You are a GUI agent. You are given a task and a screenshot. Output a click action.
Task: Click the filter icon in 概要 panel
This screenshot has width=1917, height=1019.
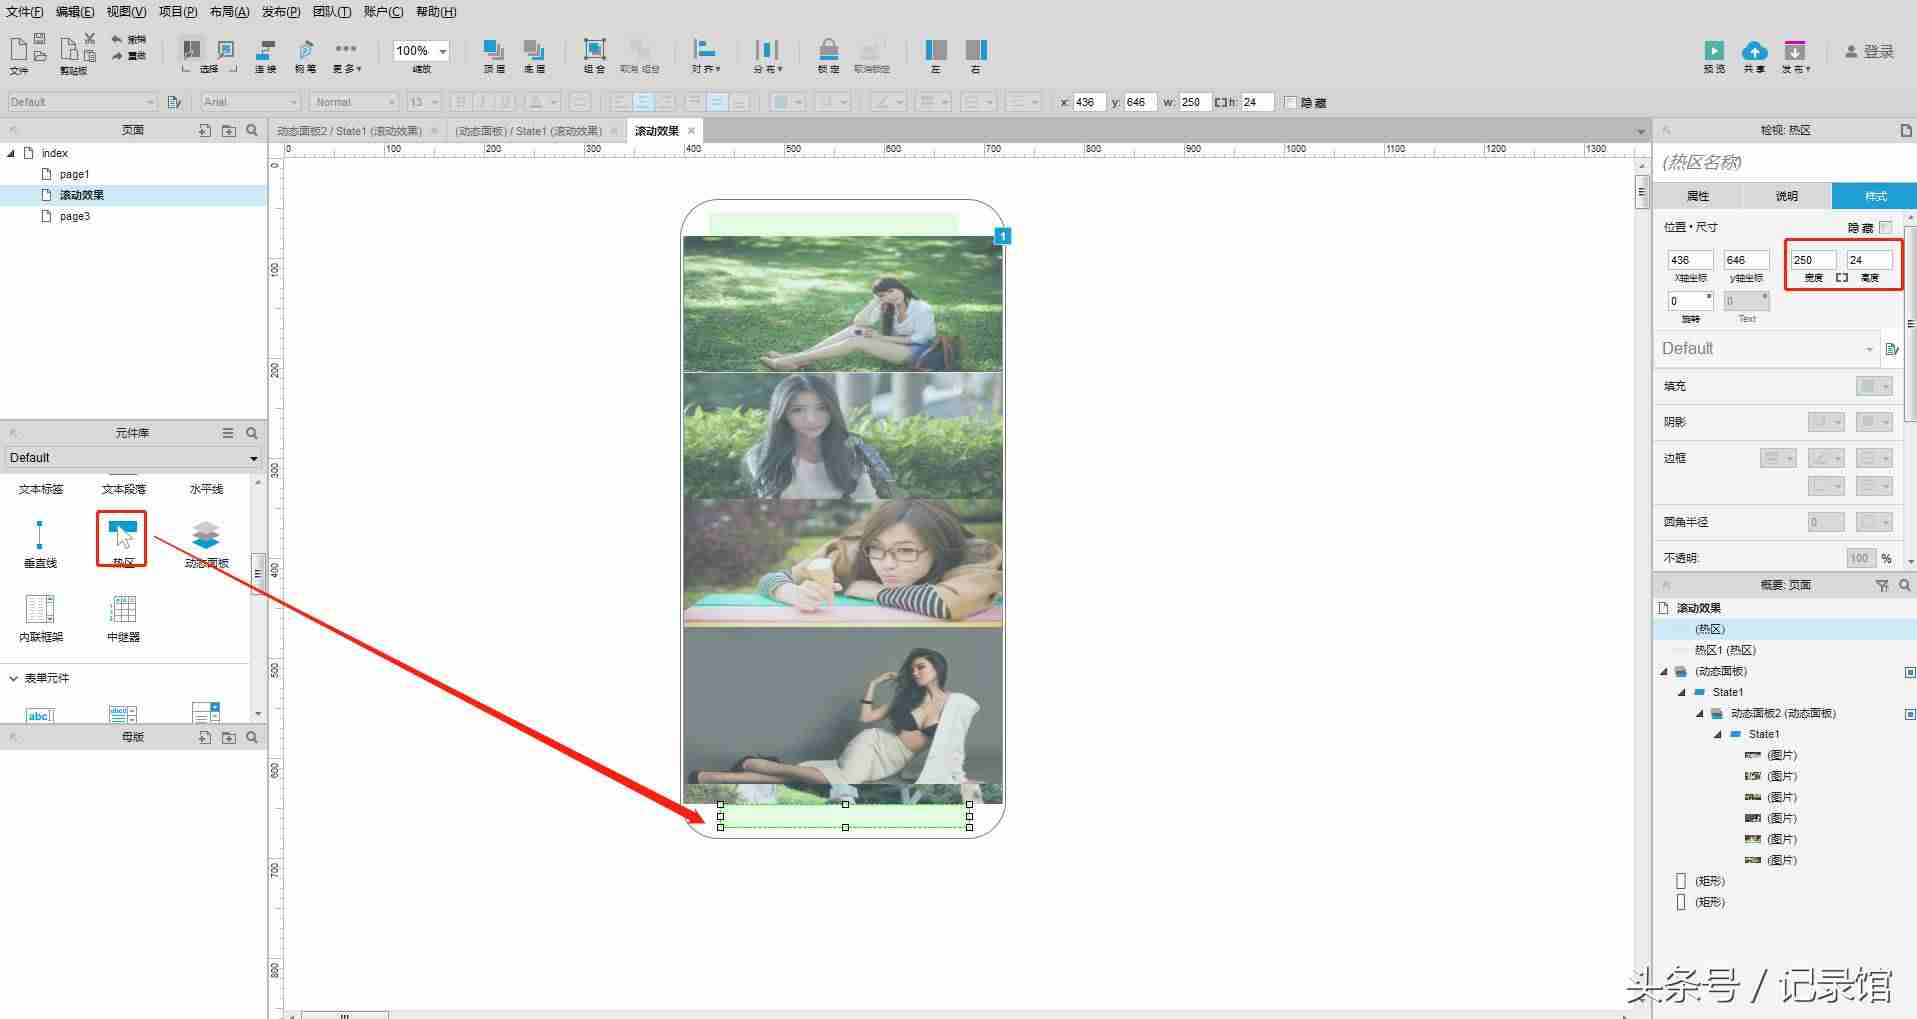1882,585
